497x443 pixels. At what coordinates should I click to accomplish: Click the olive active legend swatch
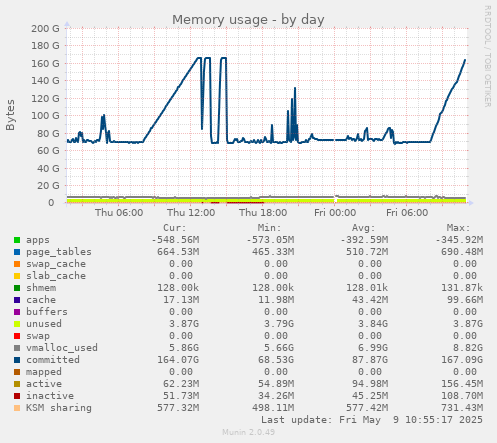pos(17,384)
